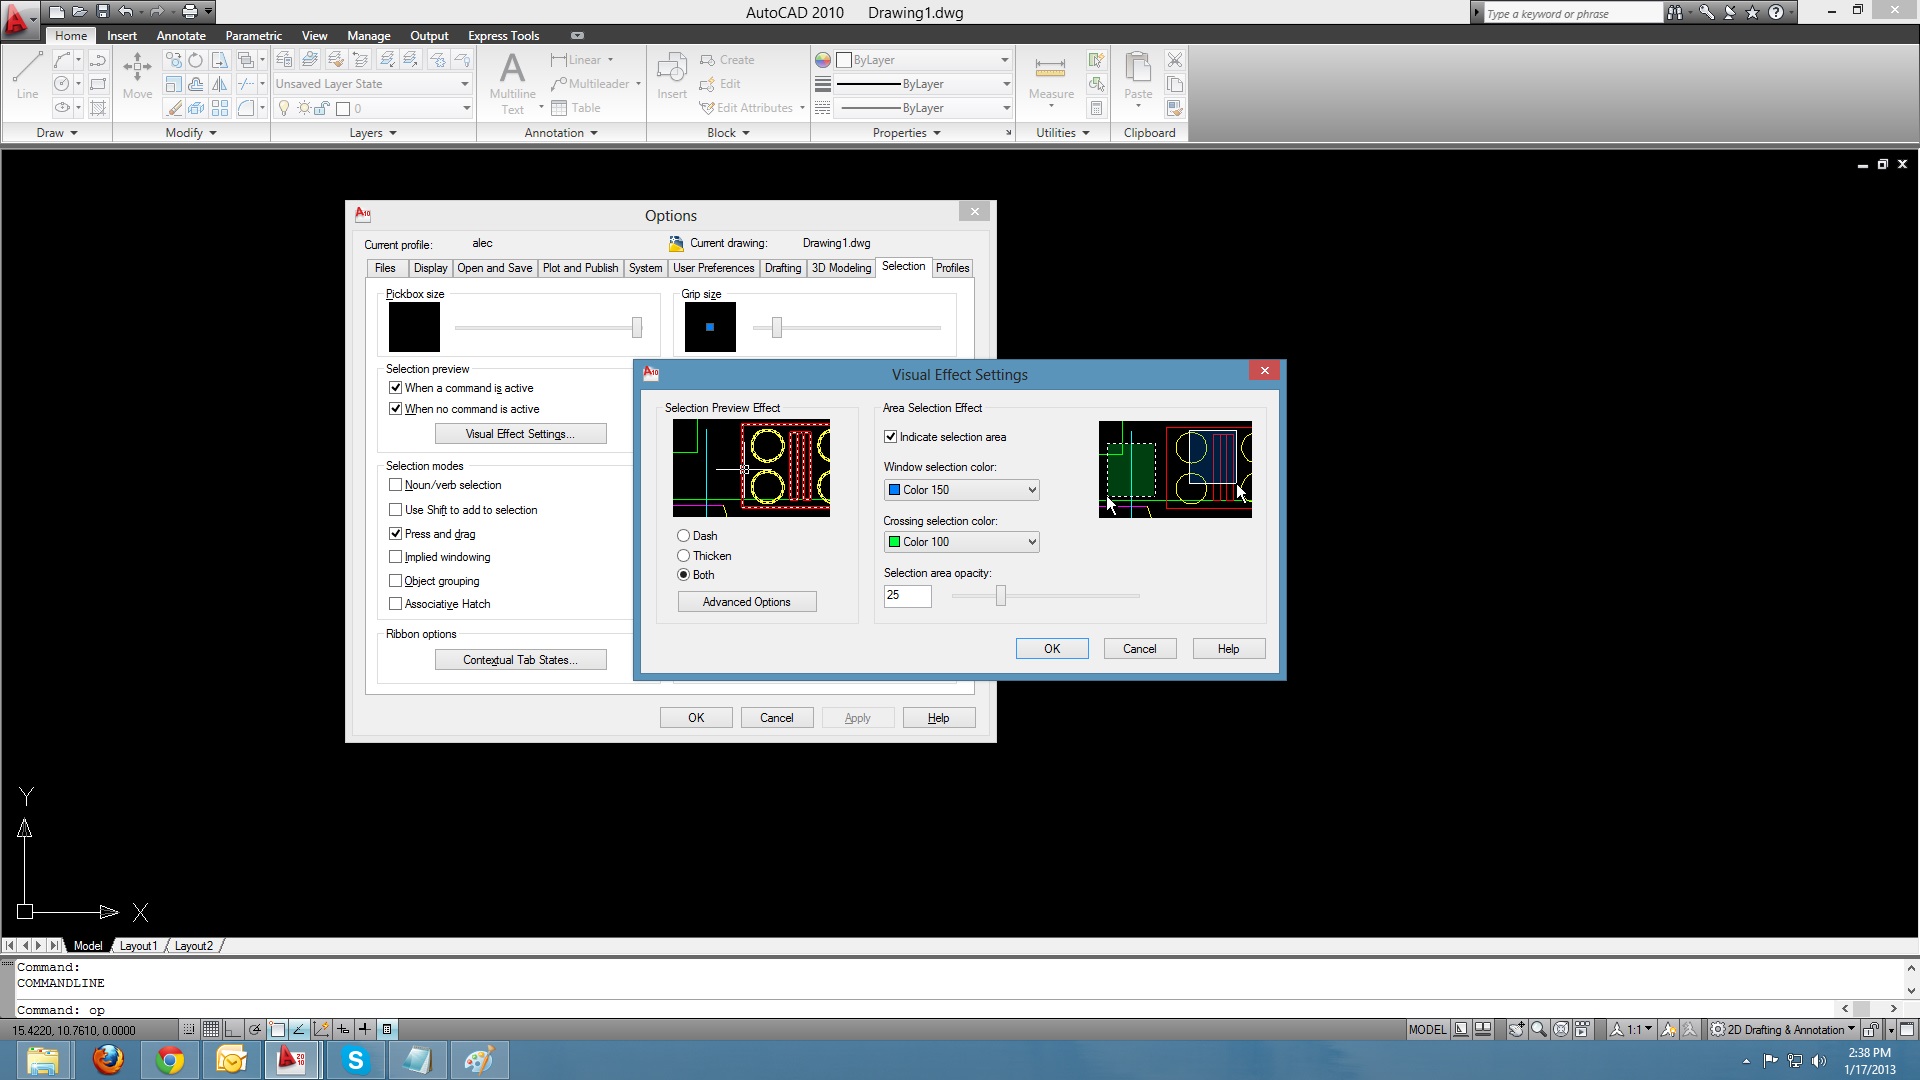Click the Grip size slider handle
1920x1080 pixels.
coord(776,327)
